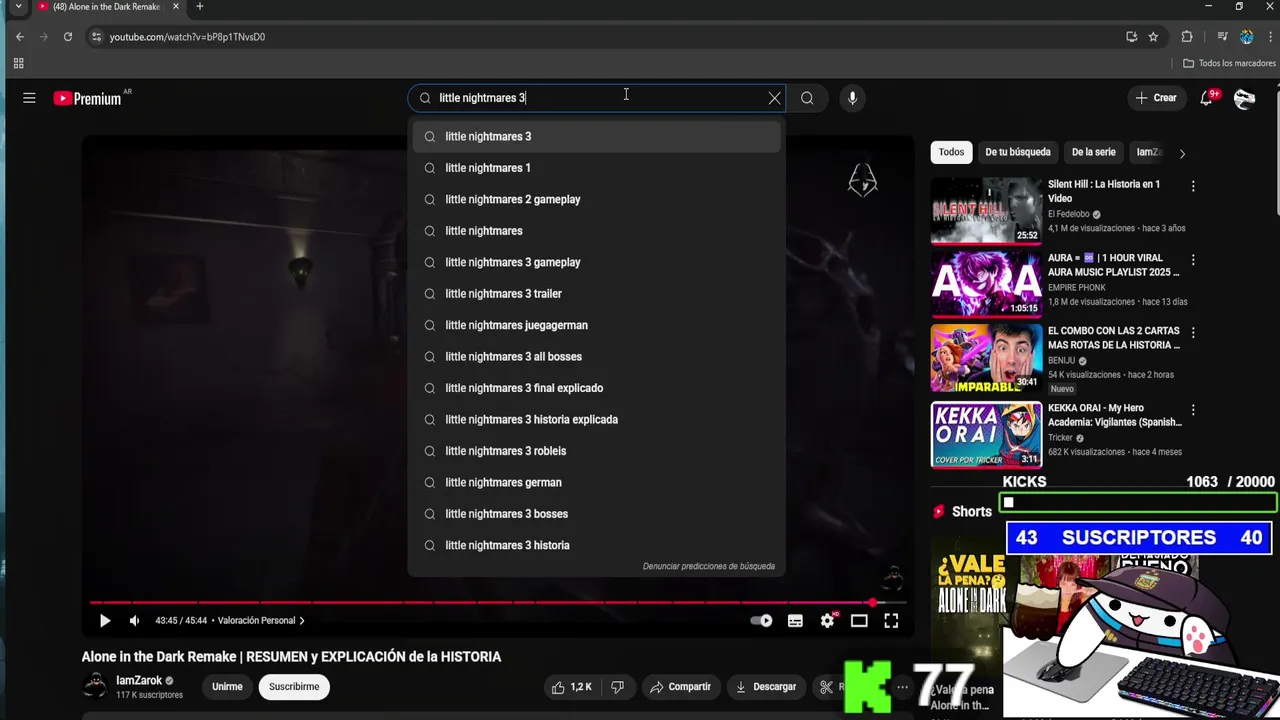
Task: Dislike the video
Action: click(618, 687)
